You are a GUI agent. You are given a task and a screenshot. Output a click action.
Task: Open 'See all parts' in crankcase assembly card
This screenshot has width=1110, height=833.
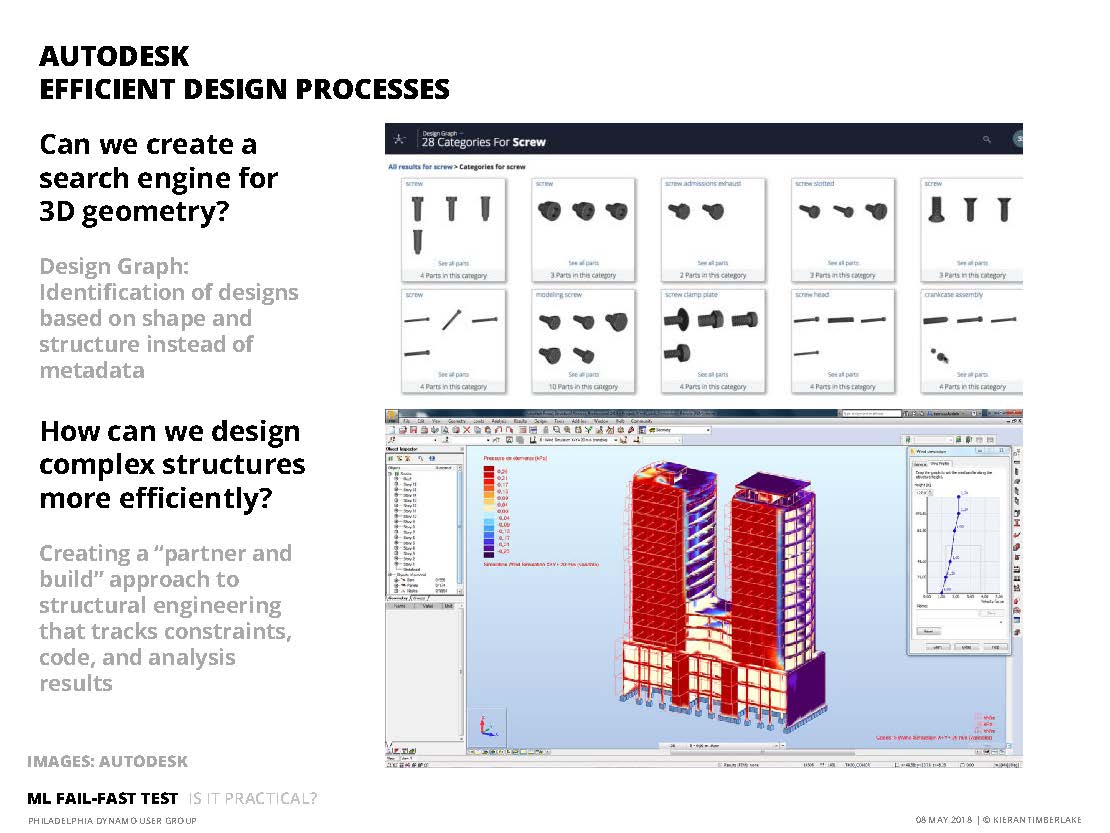coord(972,374)
